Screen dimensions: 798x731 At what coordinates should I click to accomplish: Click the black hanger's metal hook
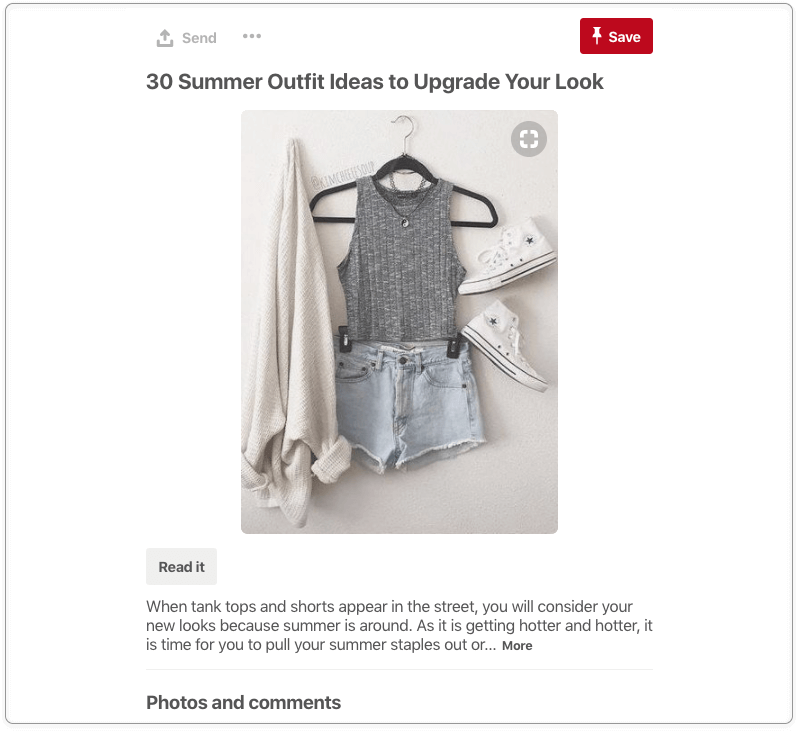404,133
